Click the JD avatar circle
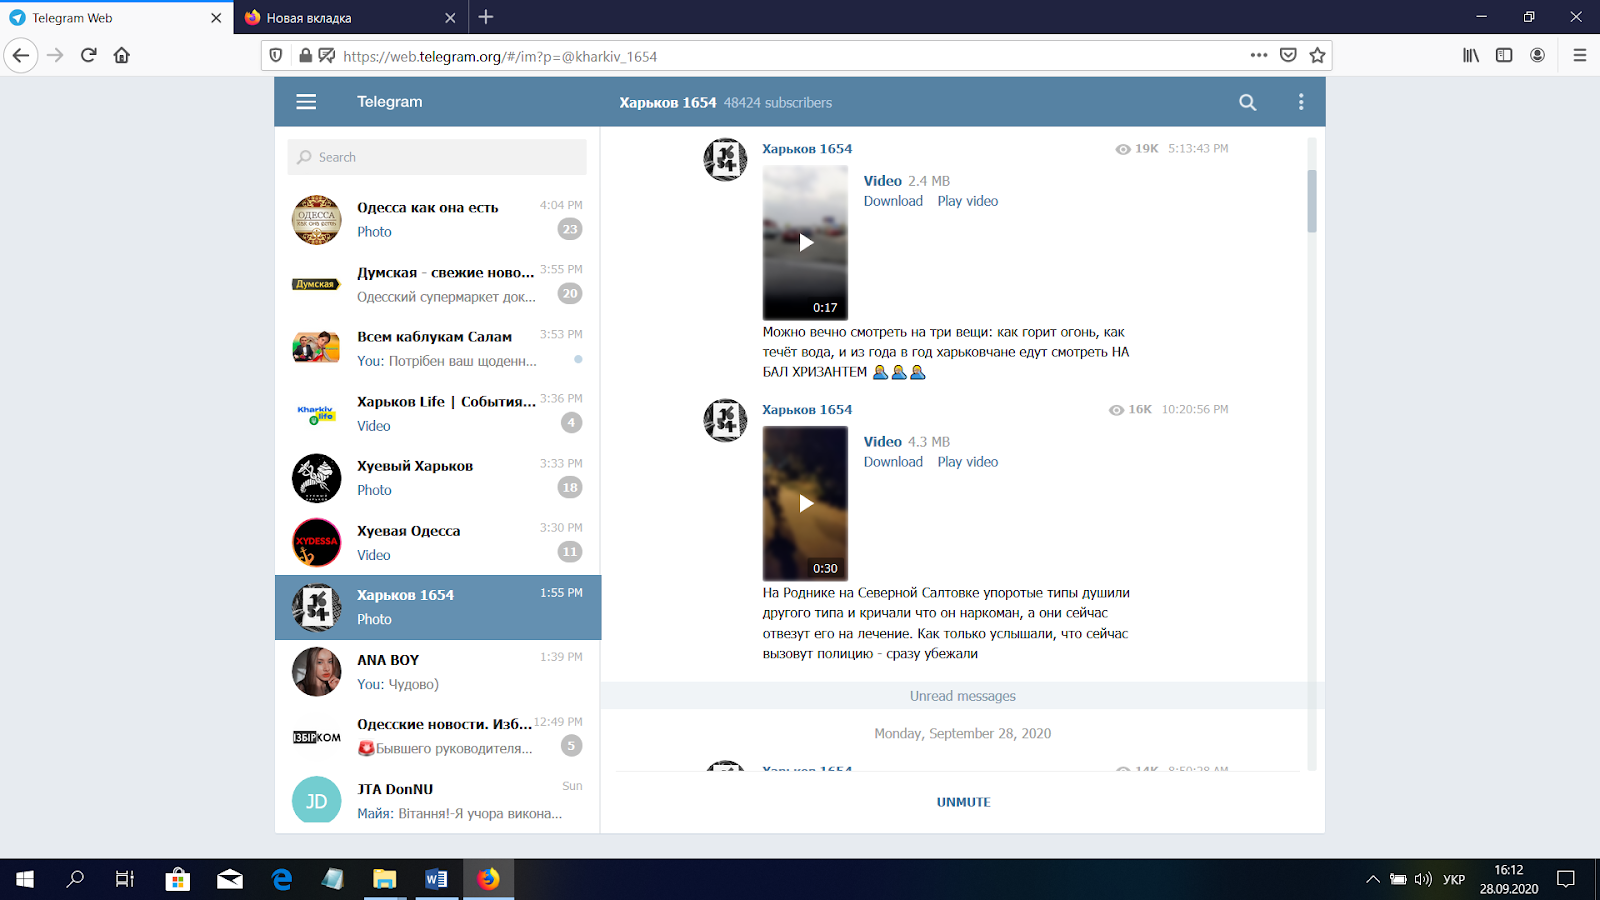The height and width of the screenshot is (900, 1600). [316, 801]
